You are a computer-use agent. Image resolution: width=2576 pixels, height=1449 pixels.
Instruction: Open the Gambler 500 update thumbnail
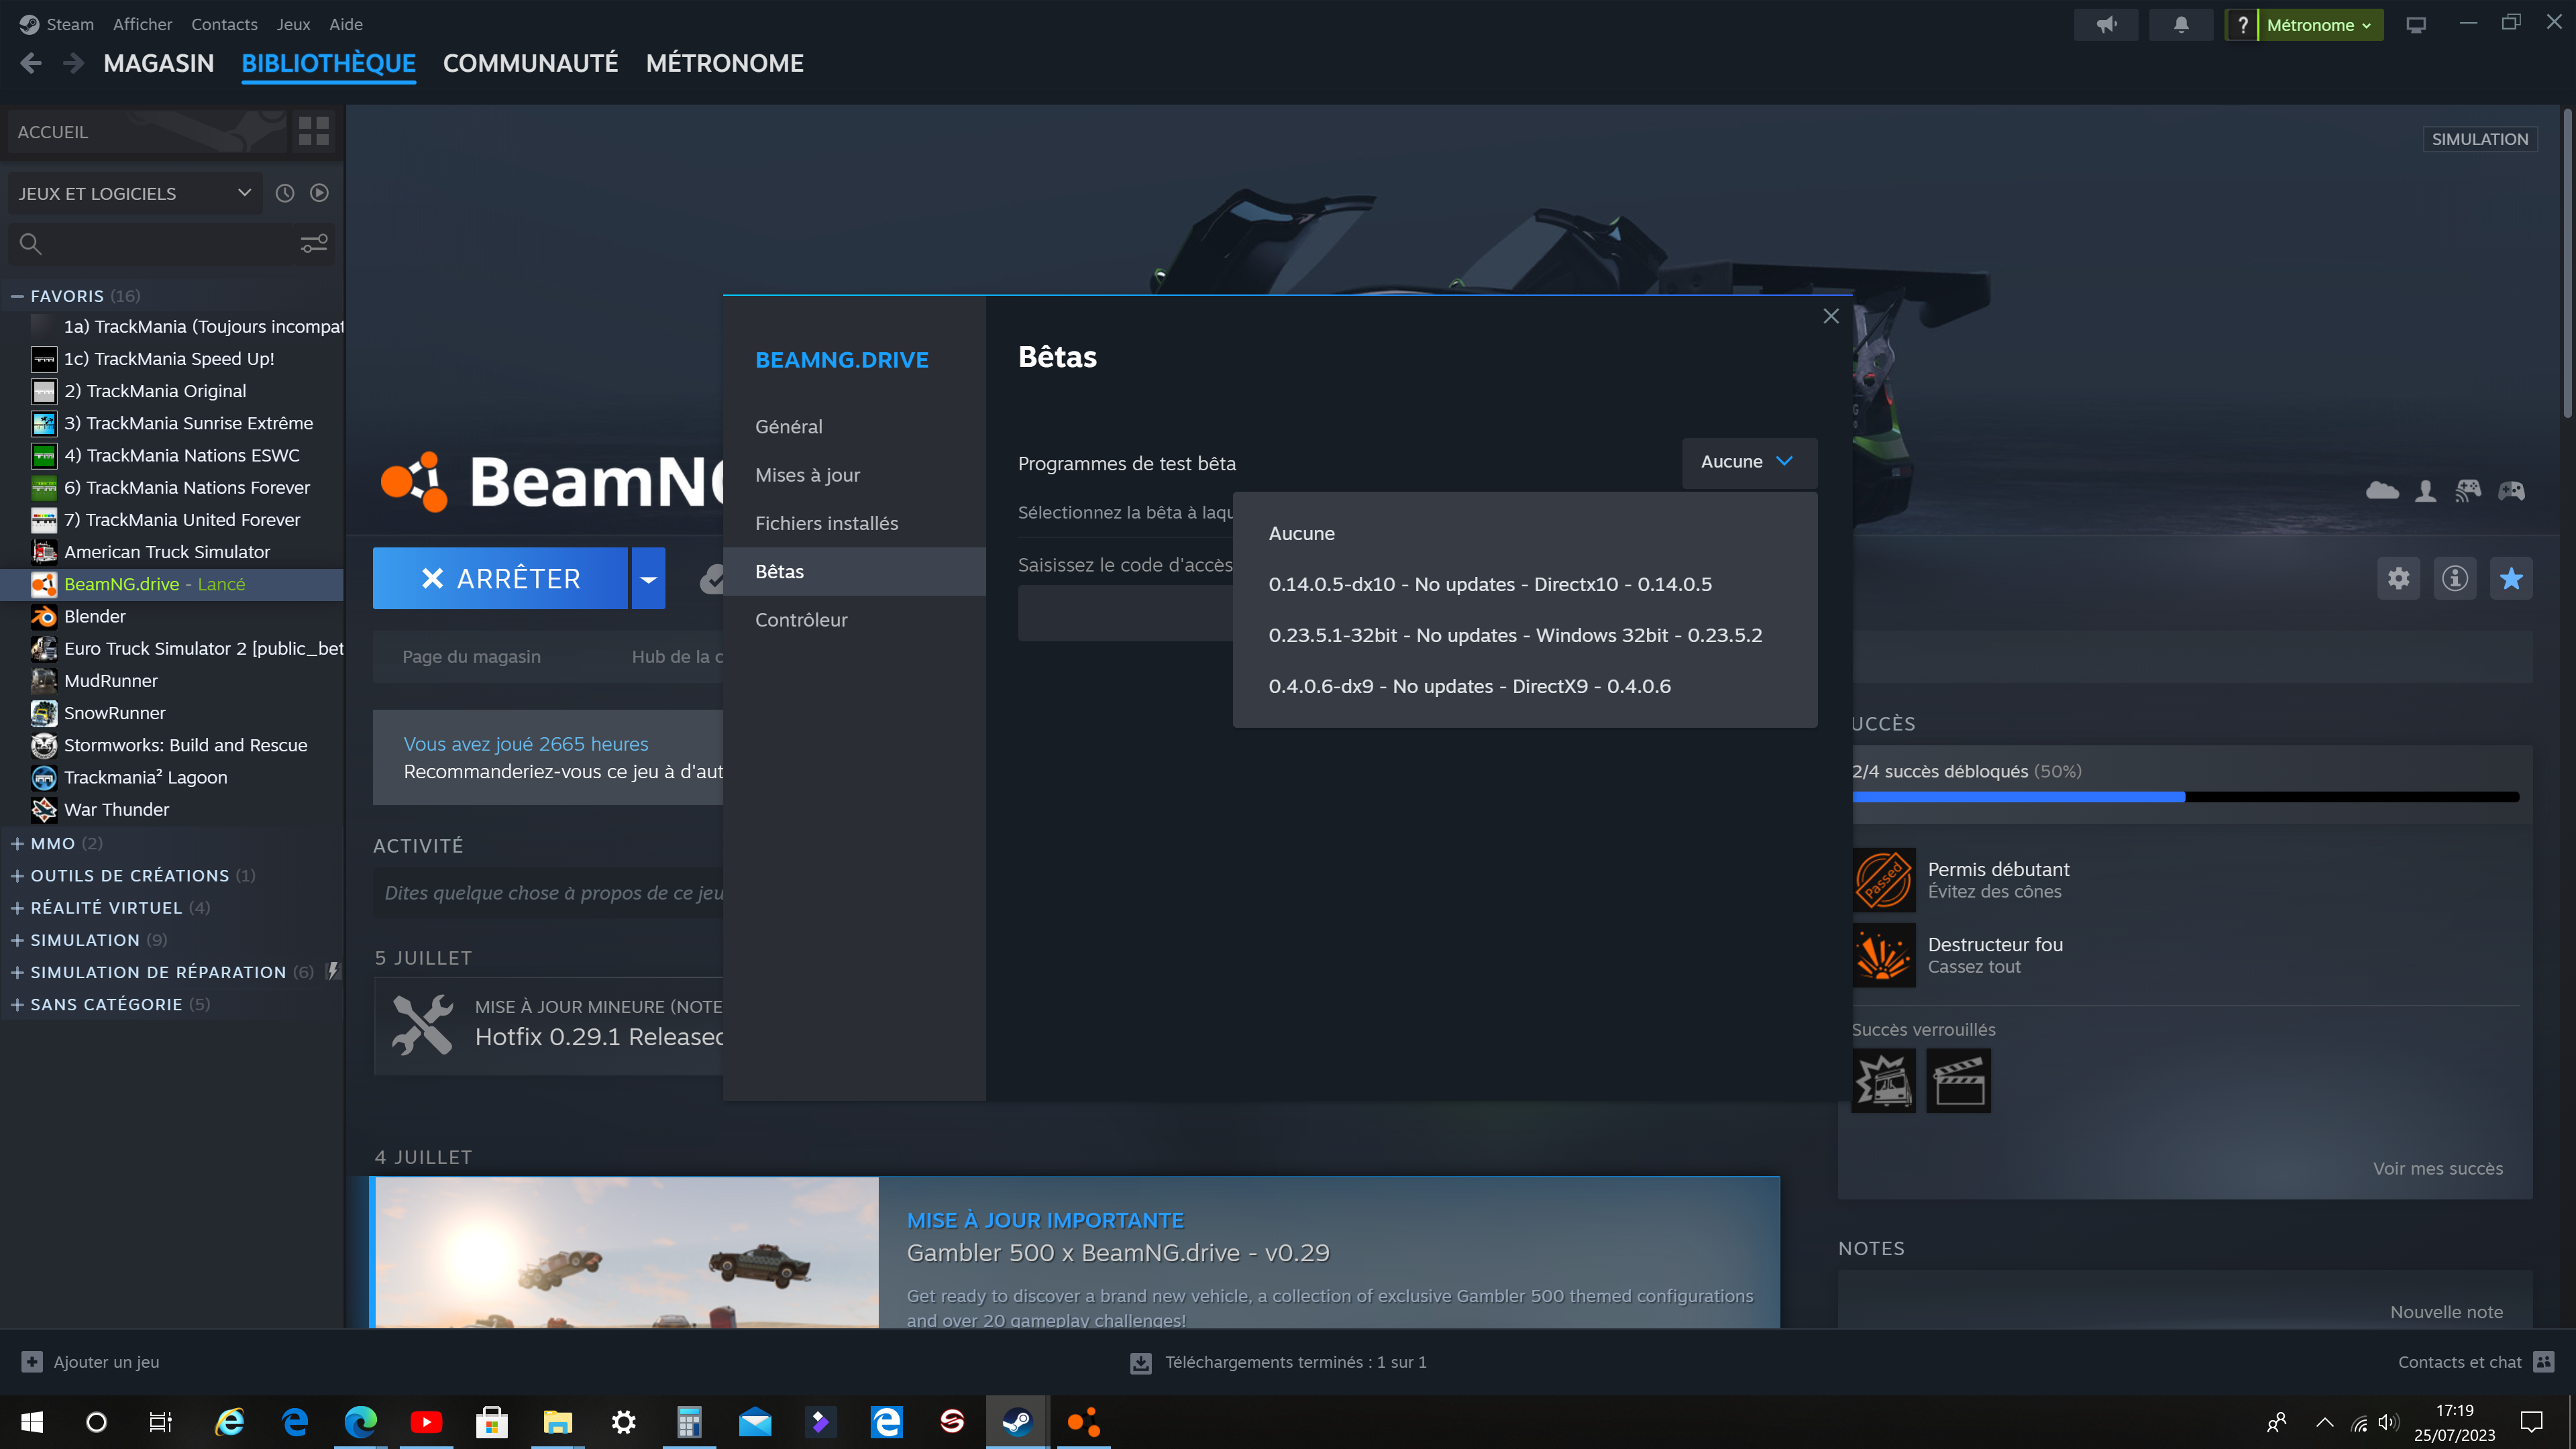pos(627,1253)
